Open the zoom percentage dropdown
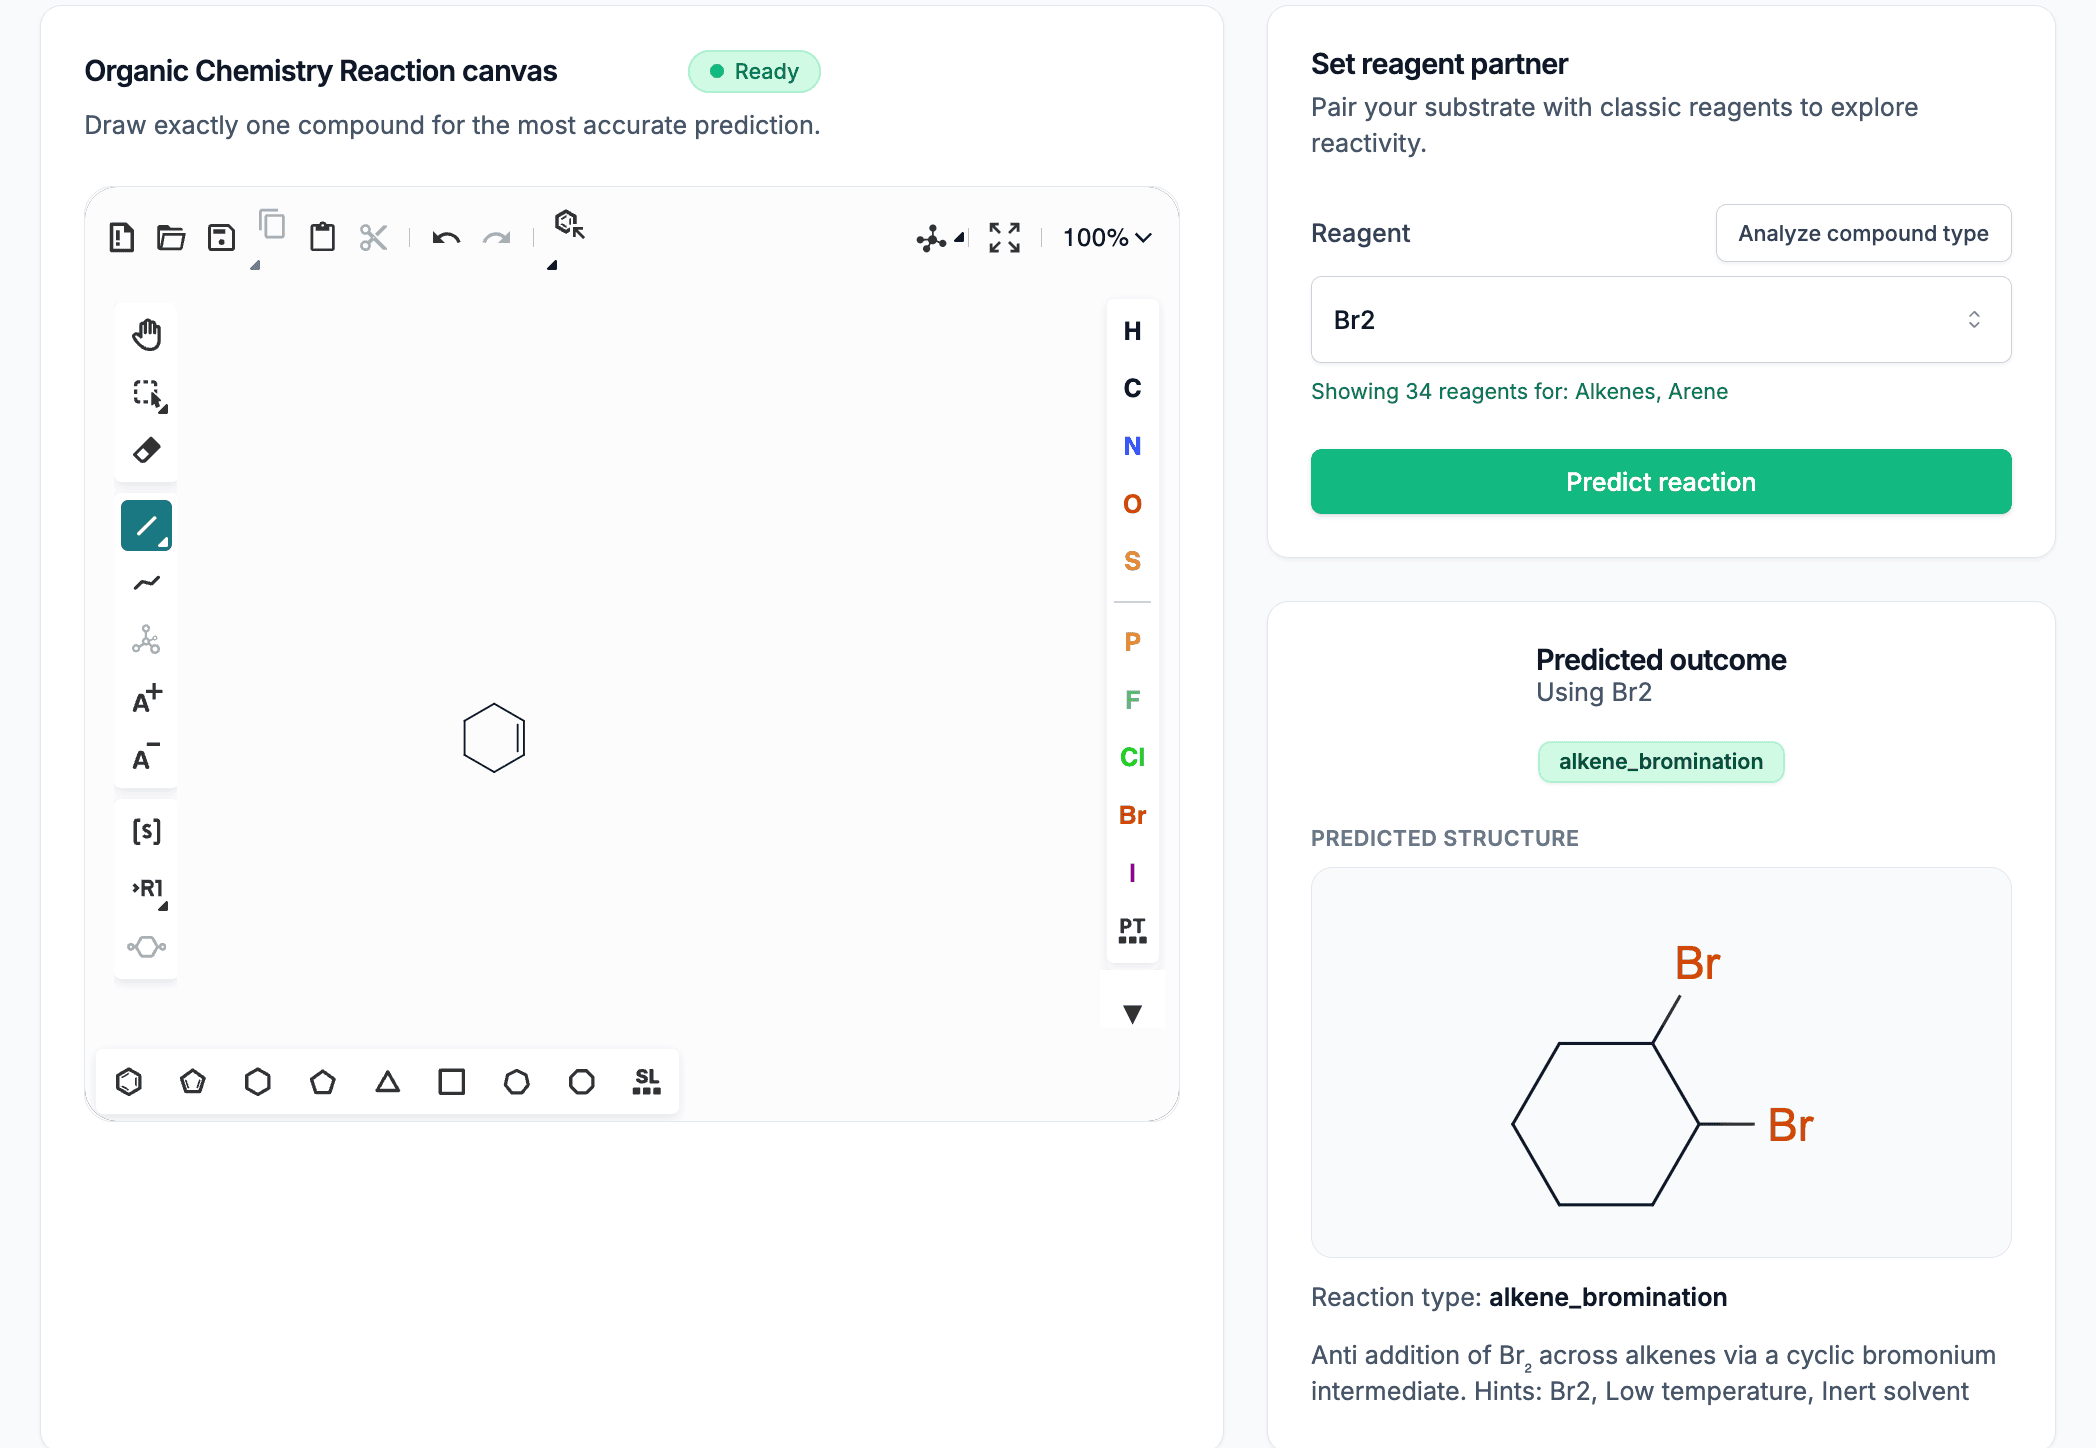2096x1448 pixels. click(x=1106, y=237)
